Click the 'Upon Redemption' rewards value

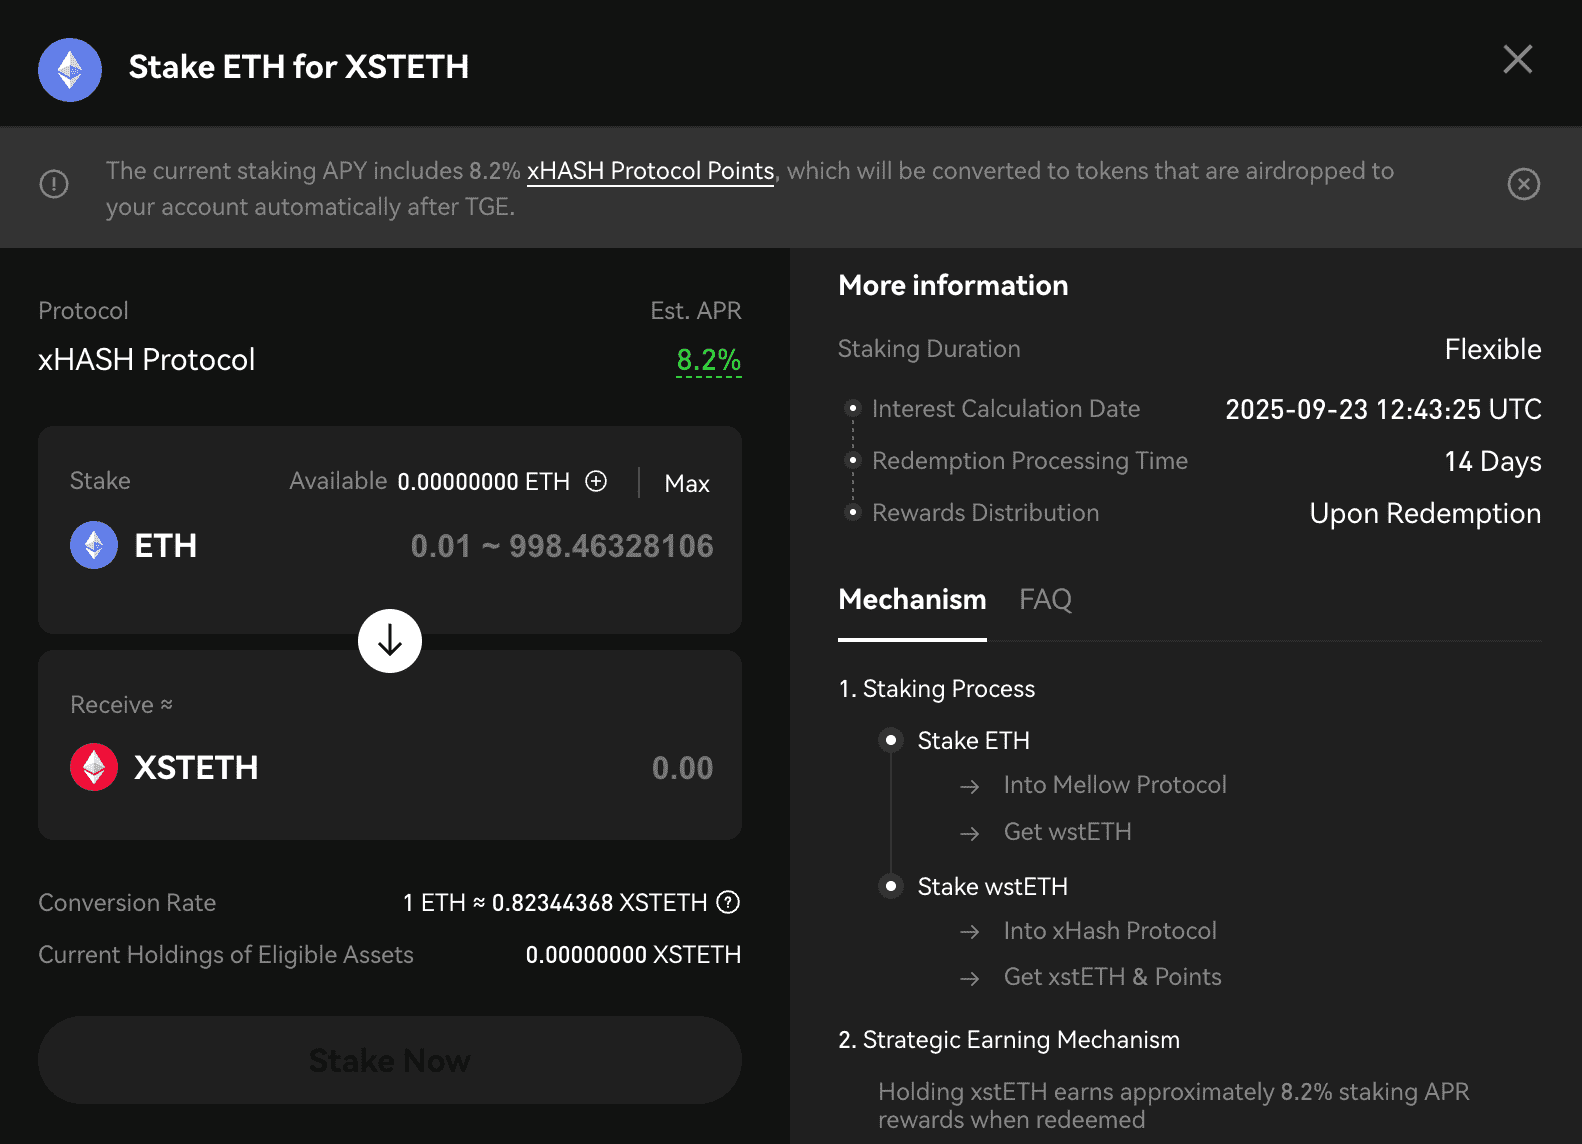click(1425, 513)
